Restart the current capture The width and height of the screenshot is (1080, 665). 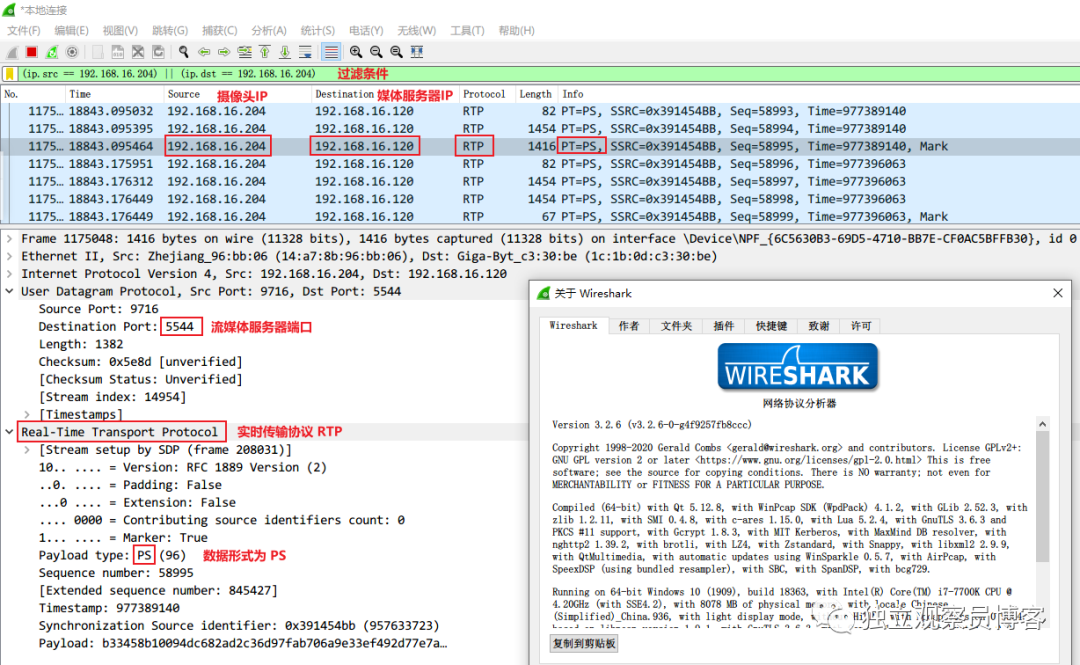pyautogui.click(x=52, y=52)
